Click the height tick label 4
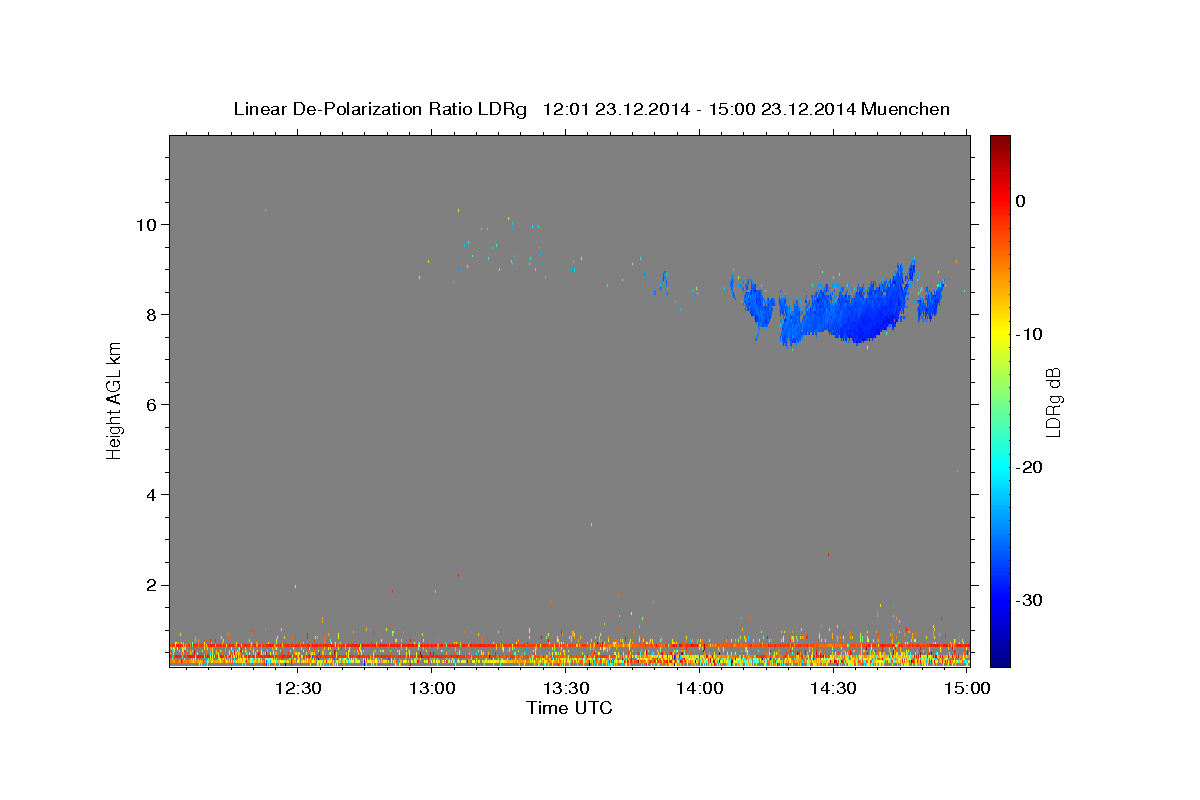The height and width of the screenshot is (800, 1200). pos(150,495)
